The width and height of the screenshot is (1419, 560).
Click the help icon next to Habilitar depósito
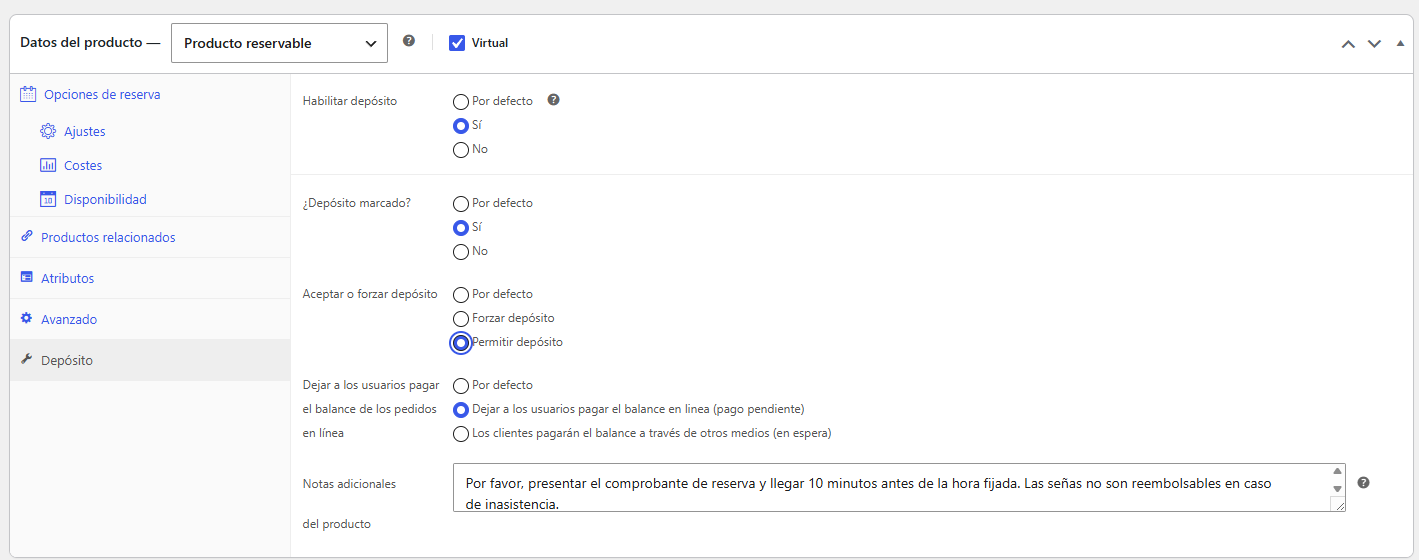pyautogui.click(x=553, y=100)
